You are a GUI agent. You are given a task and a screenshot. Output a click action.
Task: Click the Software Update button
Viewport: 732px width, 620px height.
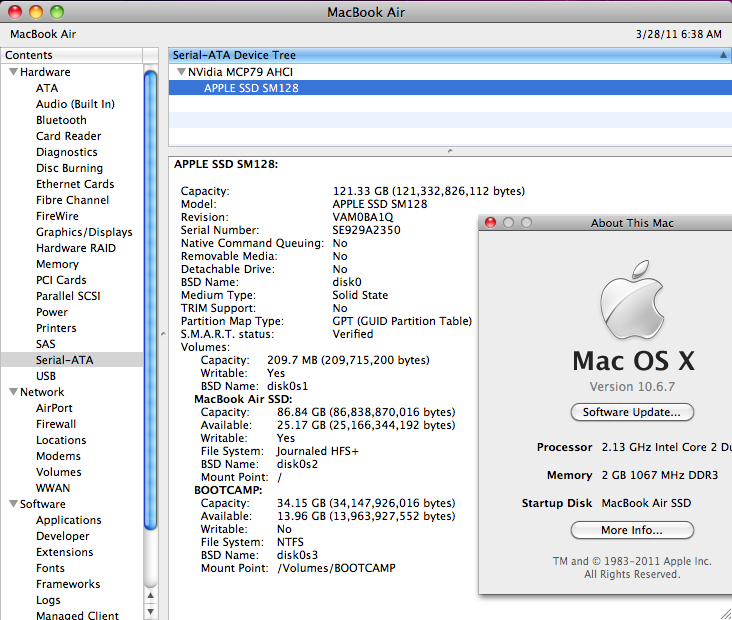(x=632, y=412)
